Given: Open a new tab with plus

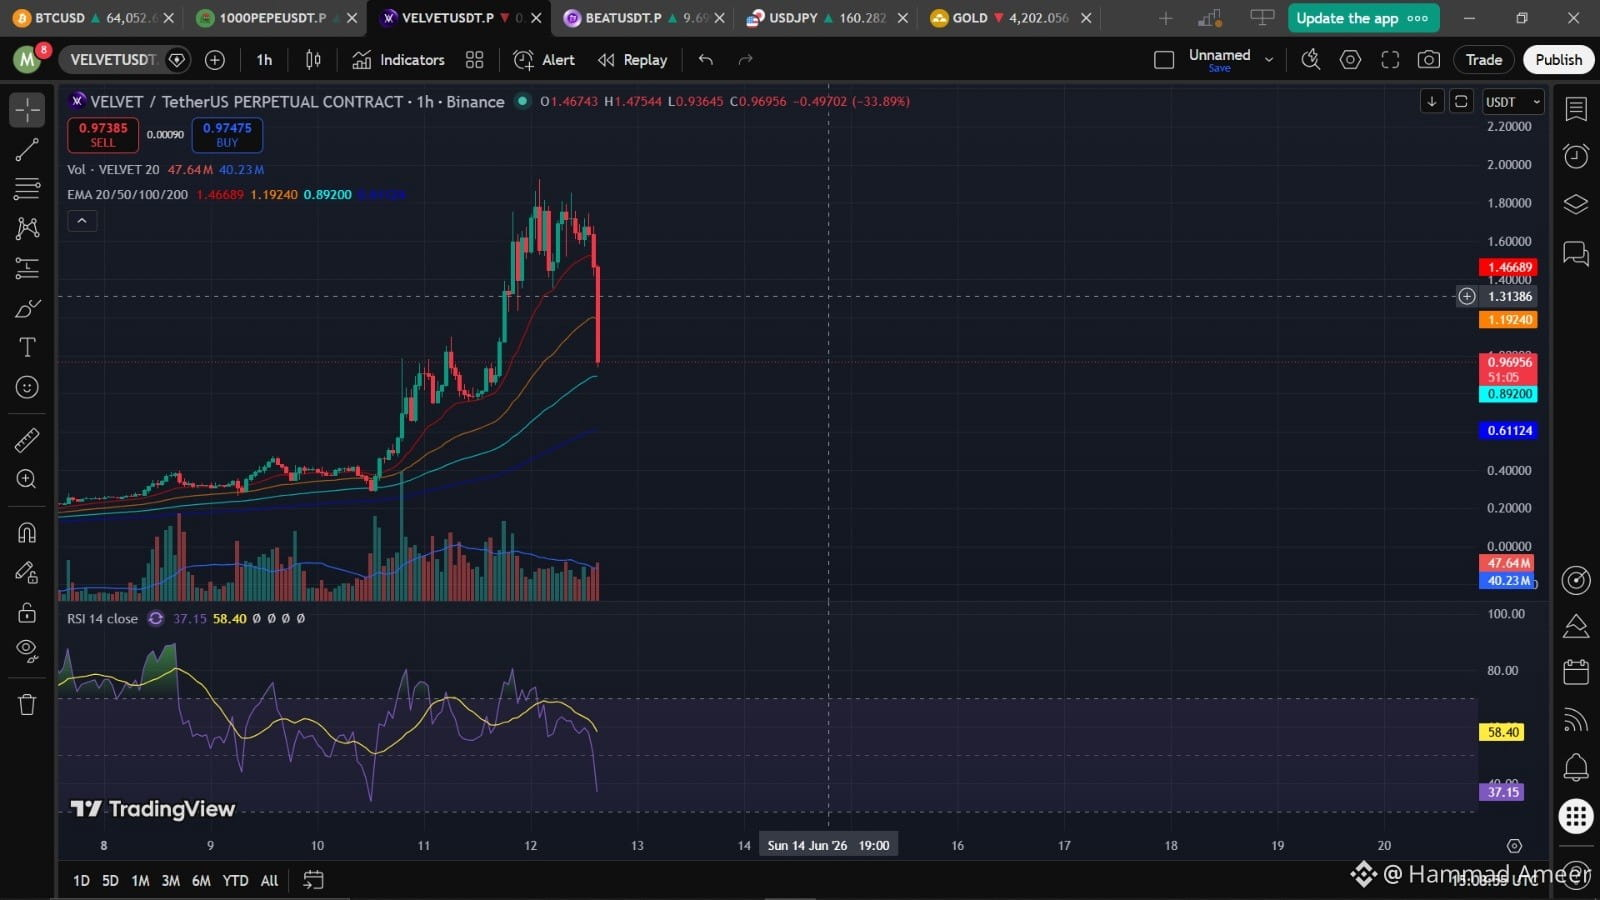Looking at the screenshot, I should pyautogui.click(x=1165, y=18).
